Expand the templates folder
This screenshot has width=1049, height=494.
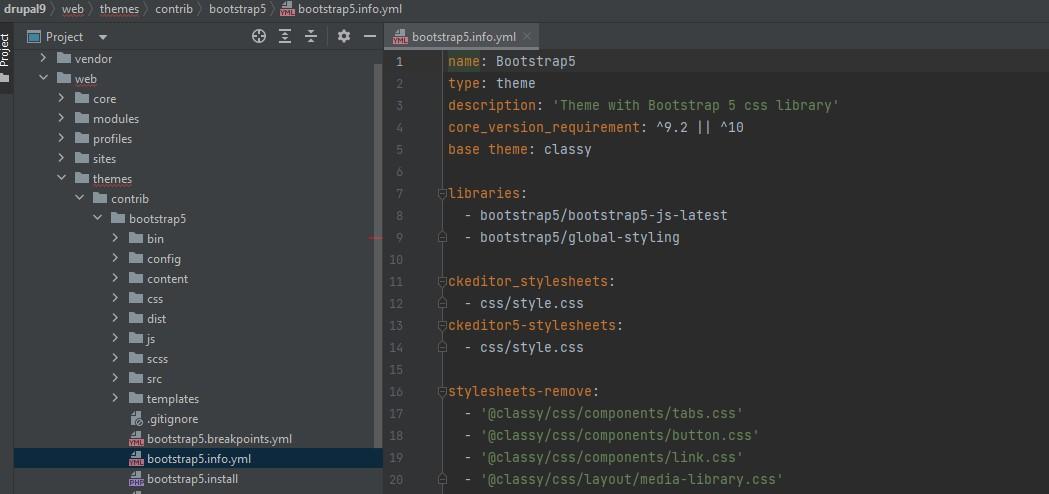point(116,398)
